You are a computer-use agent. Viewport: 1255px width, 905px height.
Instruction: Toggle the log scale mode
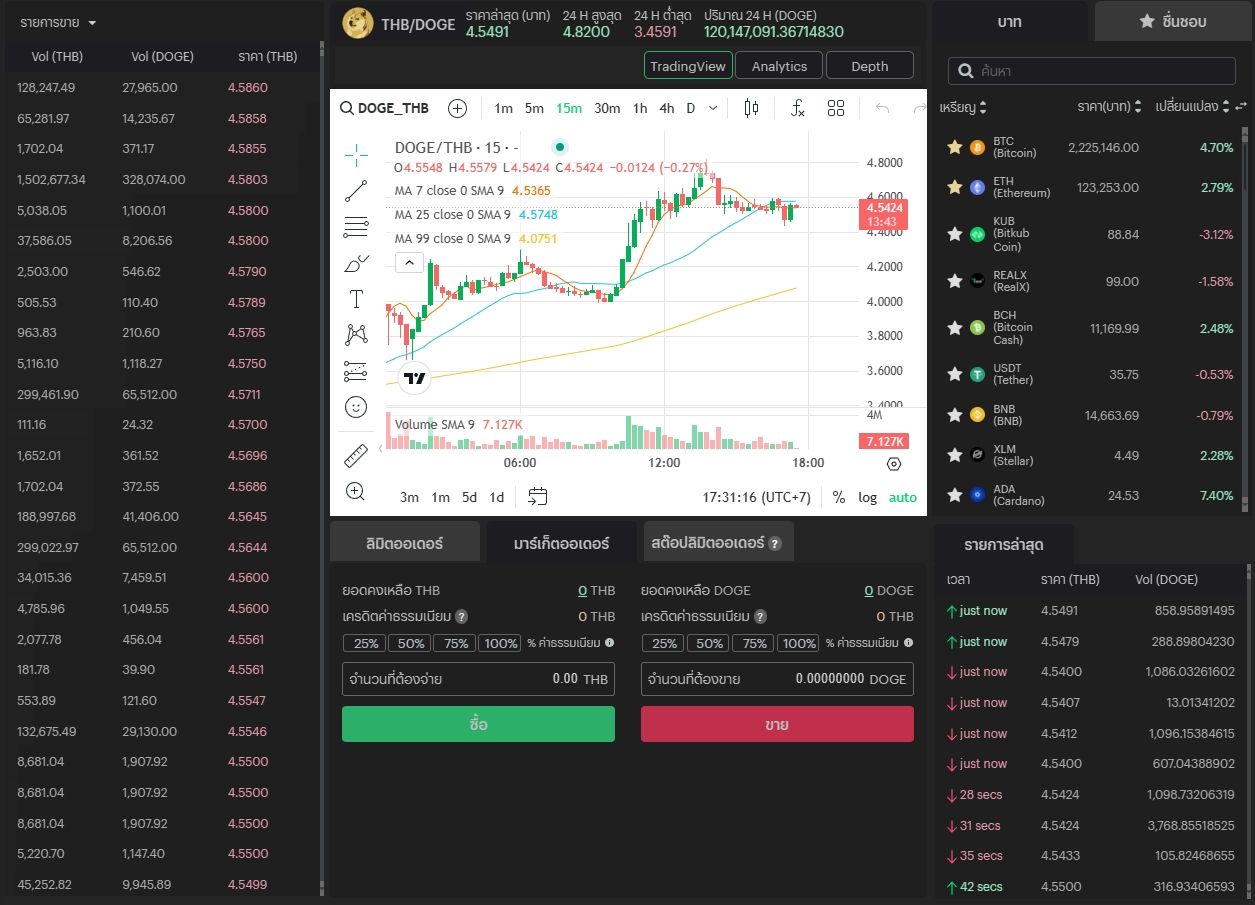tap(867, 497)
